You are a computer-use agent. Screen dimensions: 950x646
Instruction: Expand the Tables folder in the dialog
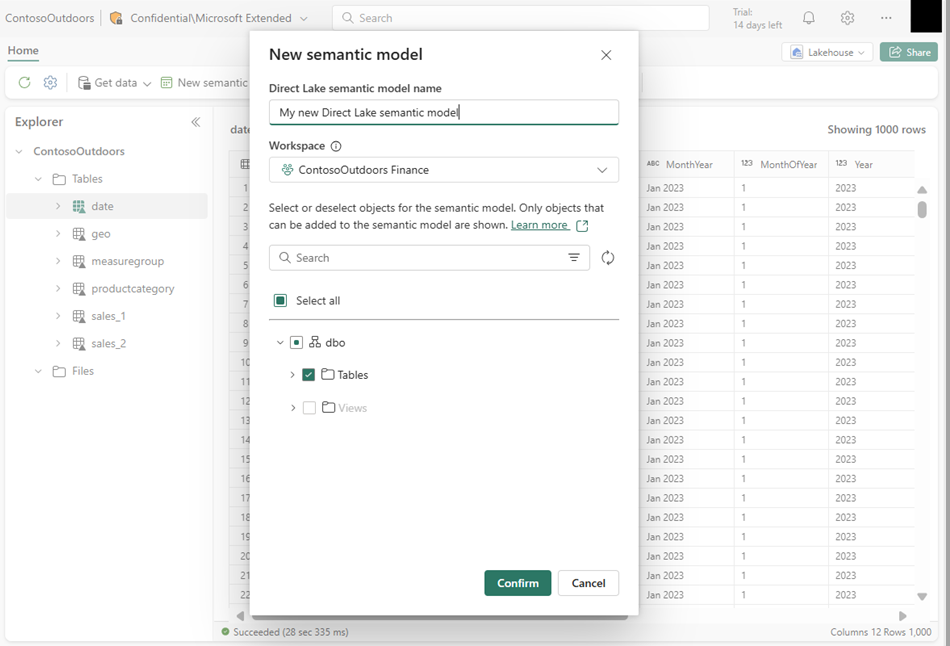pyautogui.click(x=292, y=375)
